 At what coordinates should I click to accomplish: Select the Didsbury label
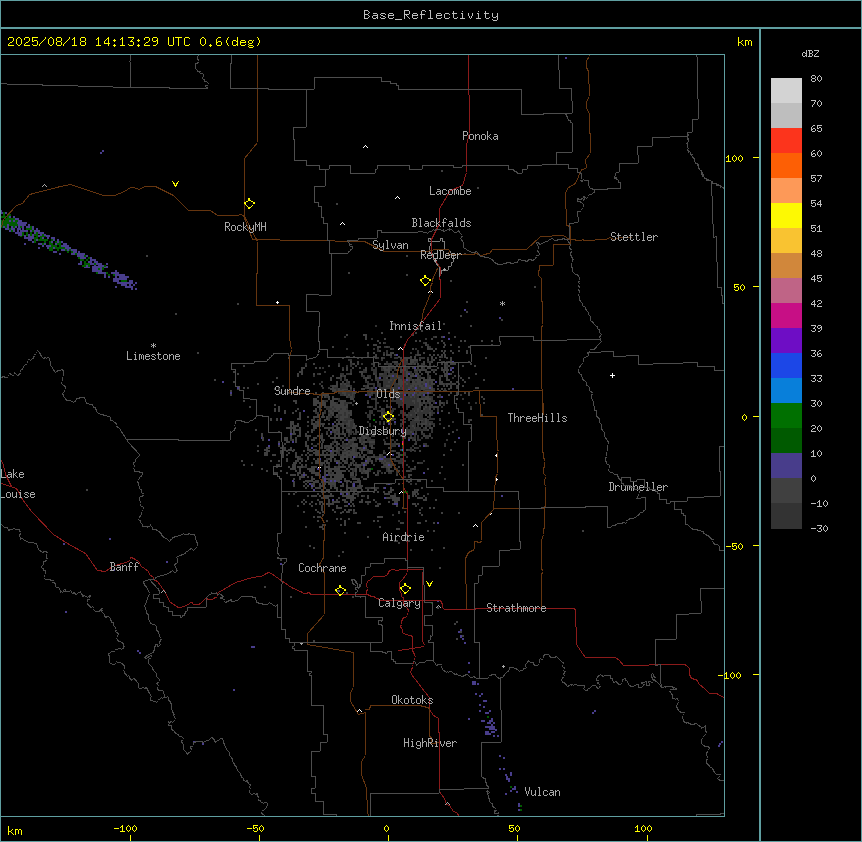[x=383, y=431]
